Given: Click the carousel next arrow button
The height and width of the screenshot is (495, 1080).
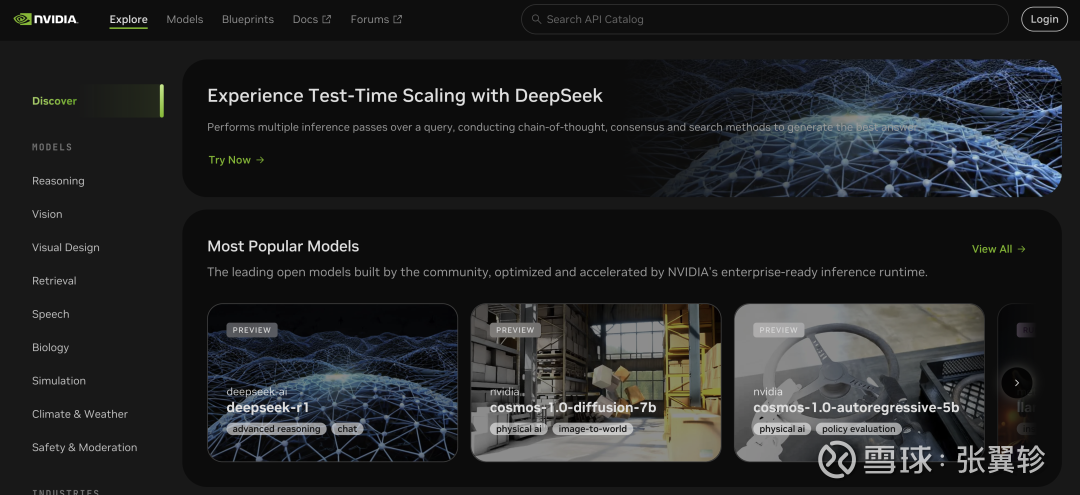Looking at the screenshot, I should 1017,383.
